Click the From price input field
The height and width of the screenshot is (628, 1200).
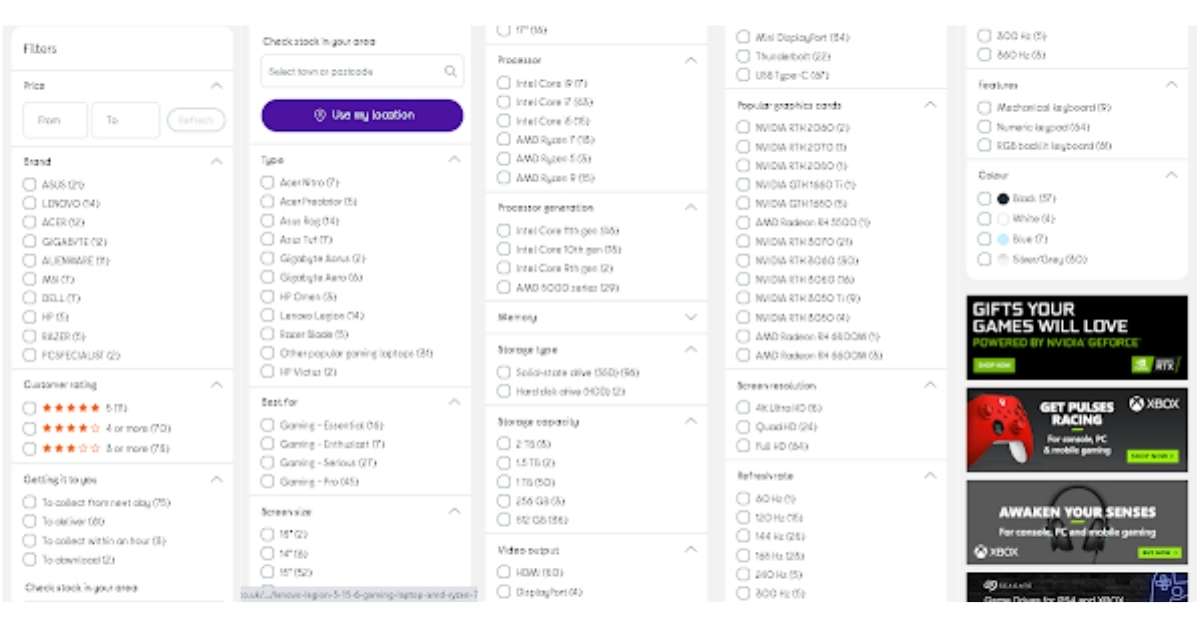click(x=55, y=120)
